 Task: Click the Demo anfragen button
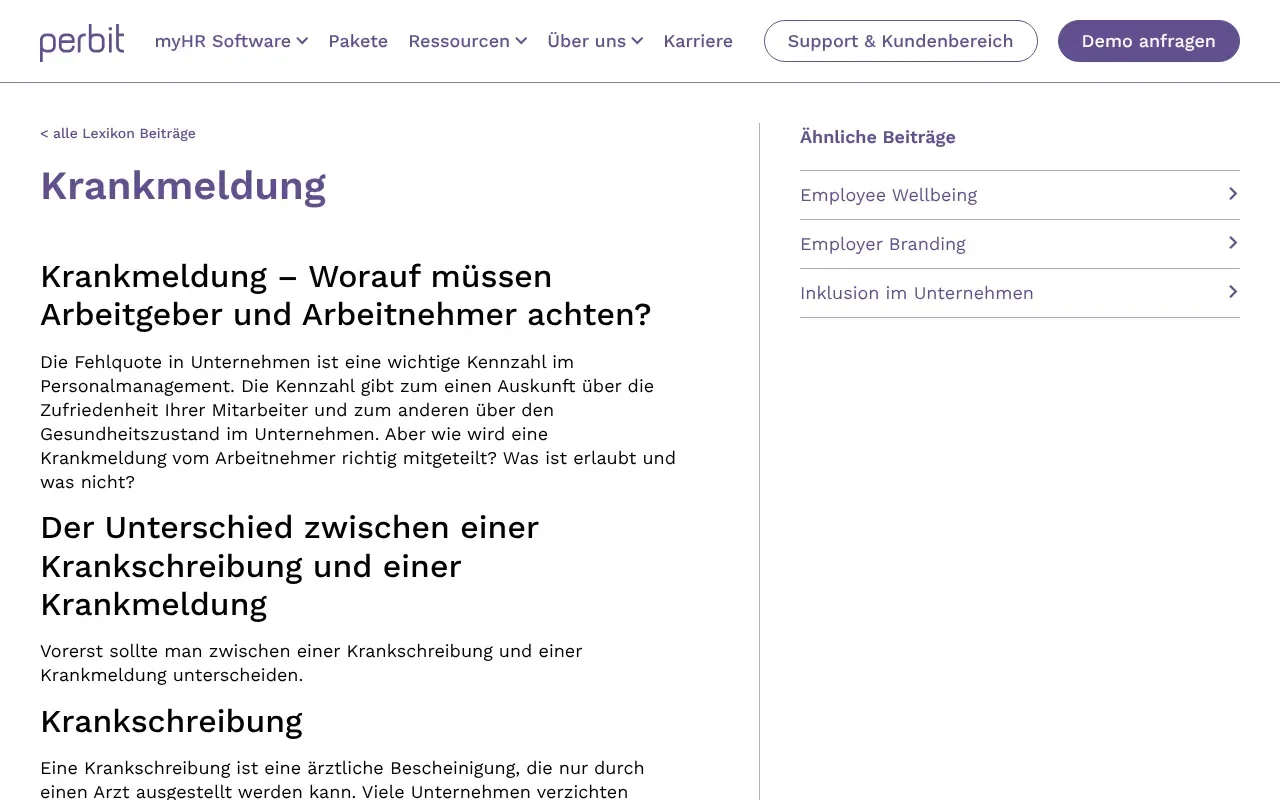pos(1148,41)
